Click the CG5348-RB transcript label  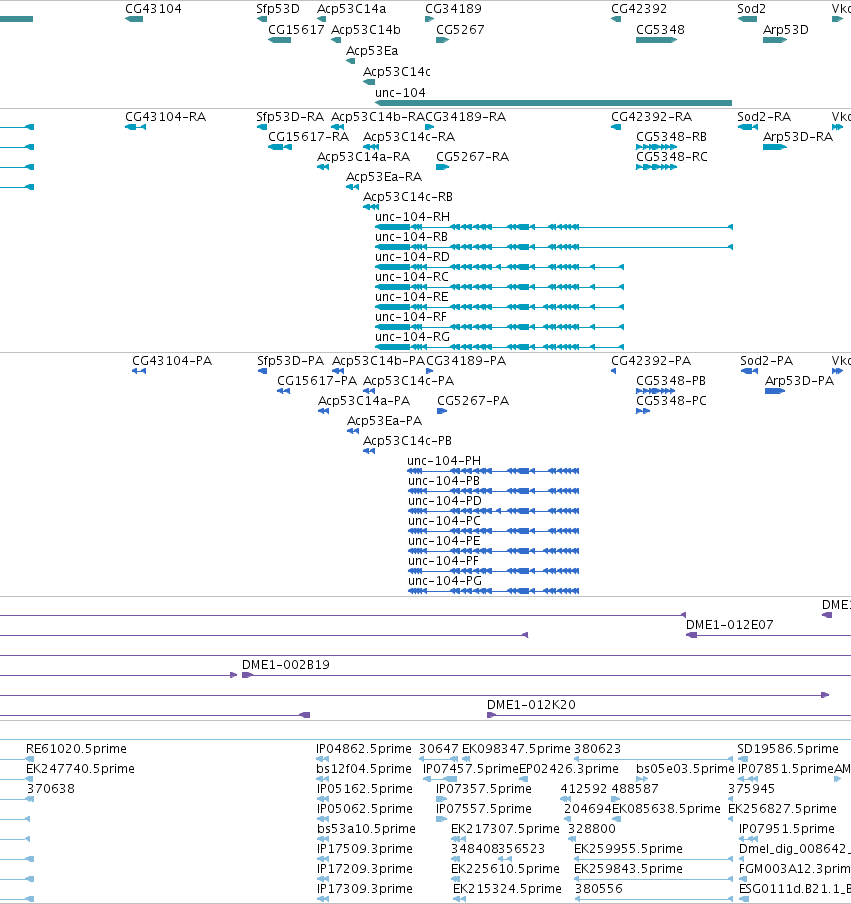click(x=671, y=137)
